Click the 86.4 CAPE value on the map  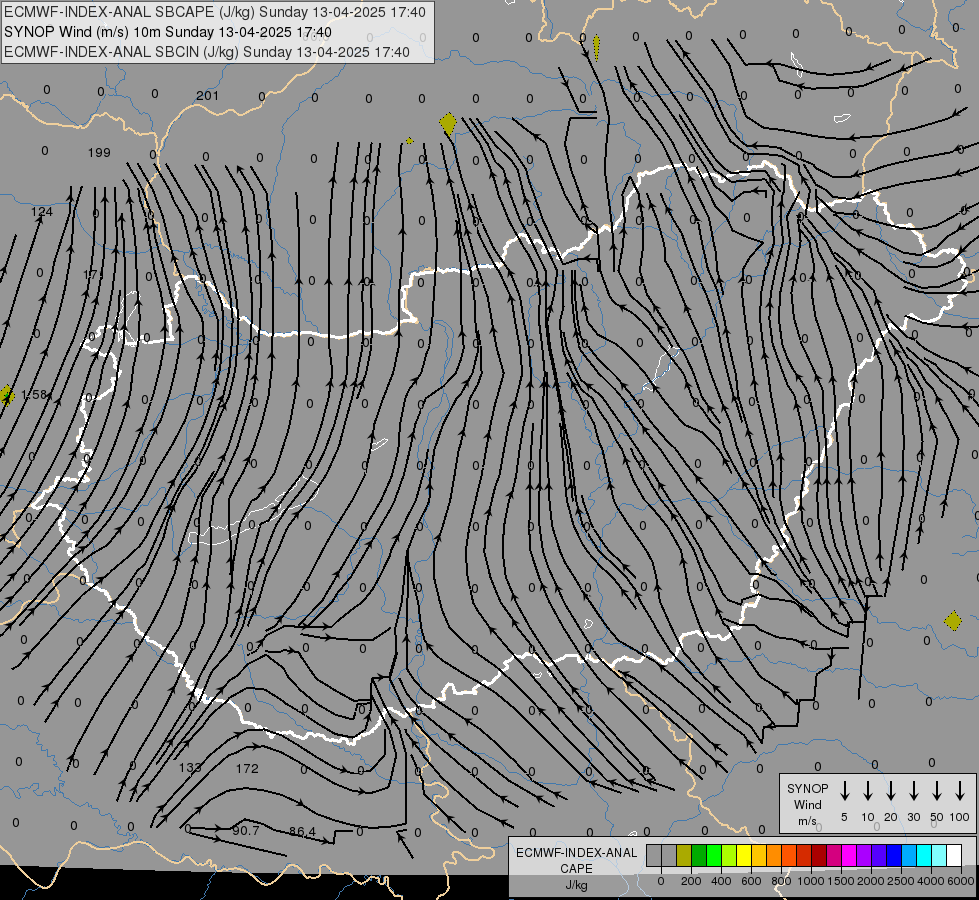point(303,831)
